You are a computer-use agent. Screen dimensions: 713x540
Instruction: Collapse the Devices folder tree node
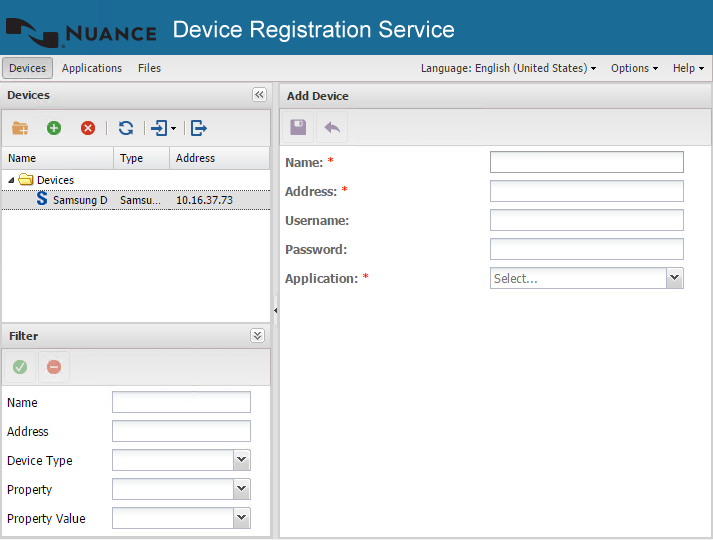coord(11,180)
